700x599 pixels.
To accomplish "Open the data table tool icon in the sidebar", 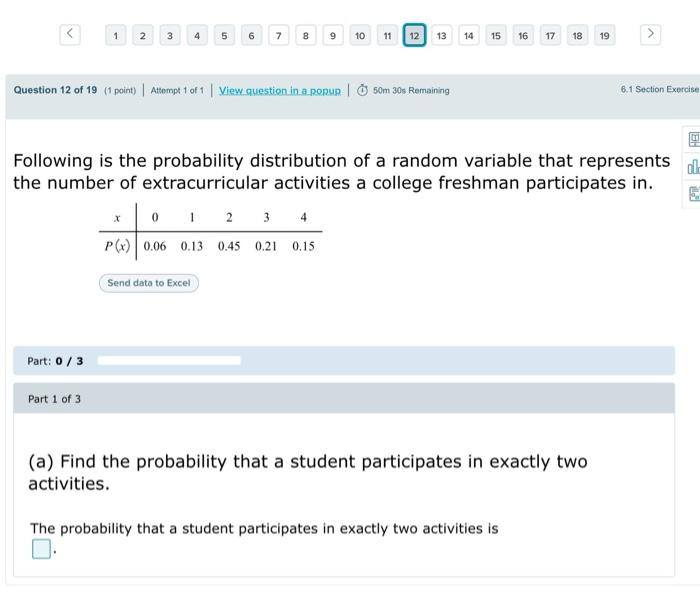I will (694, 194).
